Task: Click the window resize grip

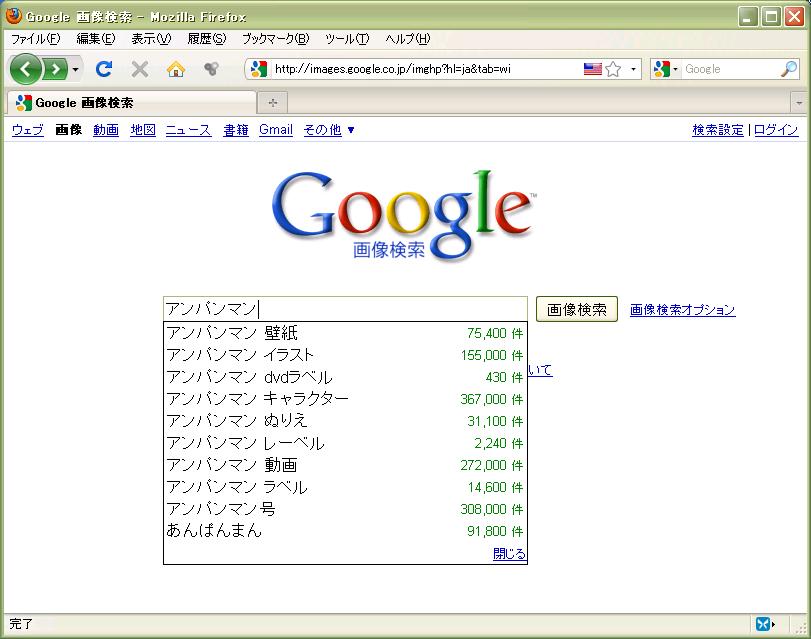Action: (801, 628)
